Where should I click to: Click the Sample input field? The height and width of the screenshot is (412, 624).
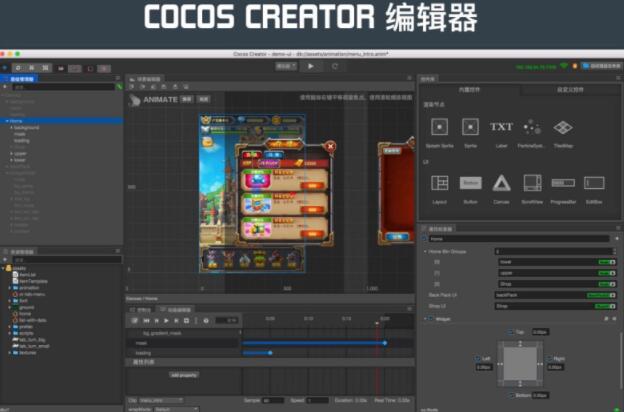273,400
